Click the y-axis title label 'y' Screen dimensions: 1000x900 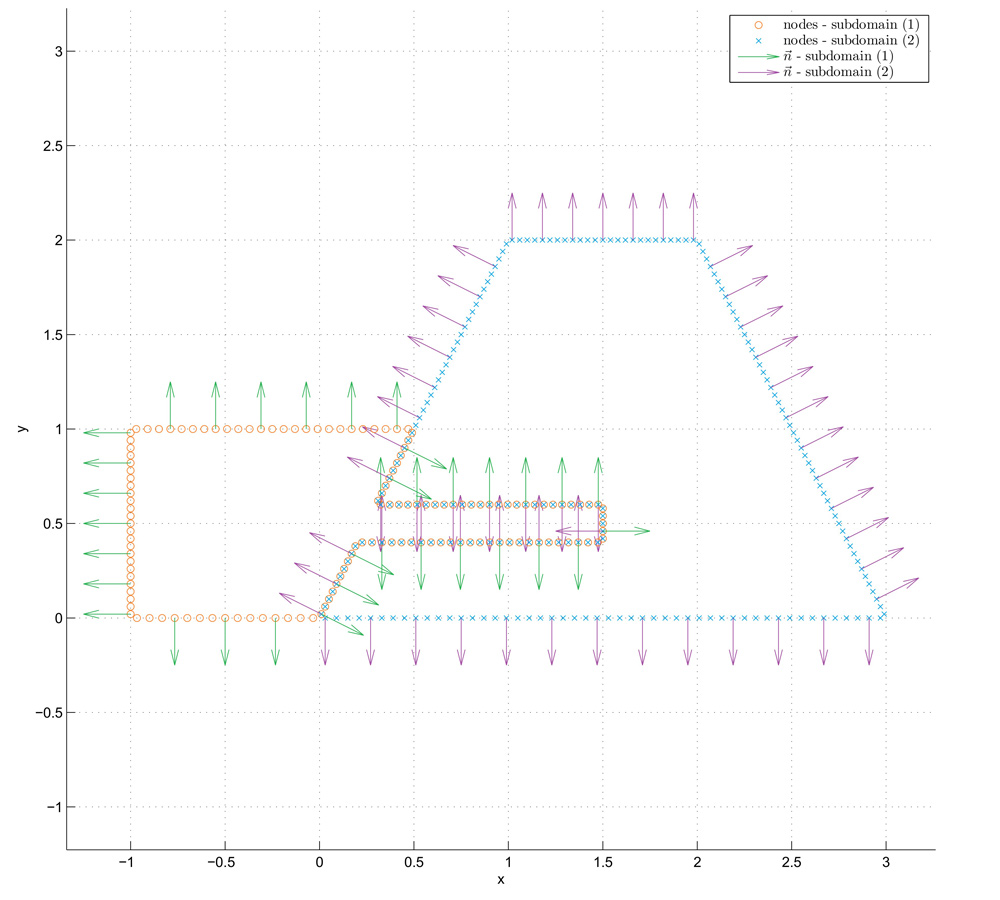(x=21, y=429)
